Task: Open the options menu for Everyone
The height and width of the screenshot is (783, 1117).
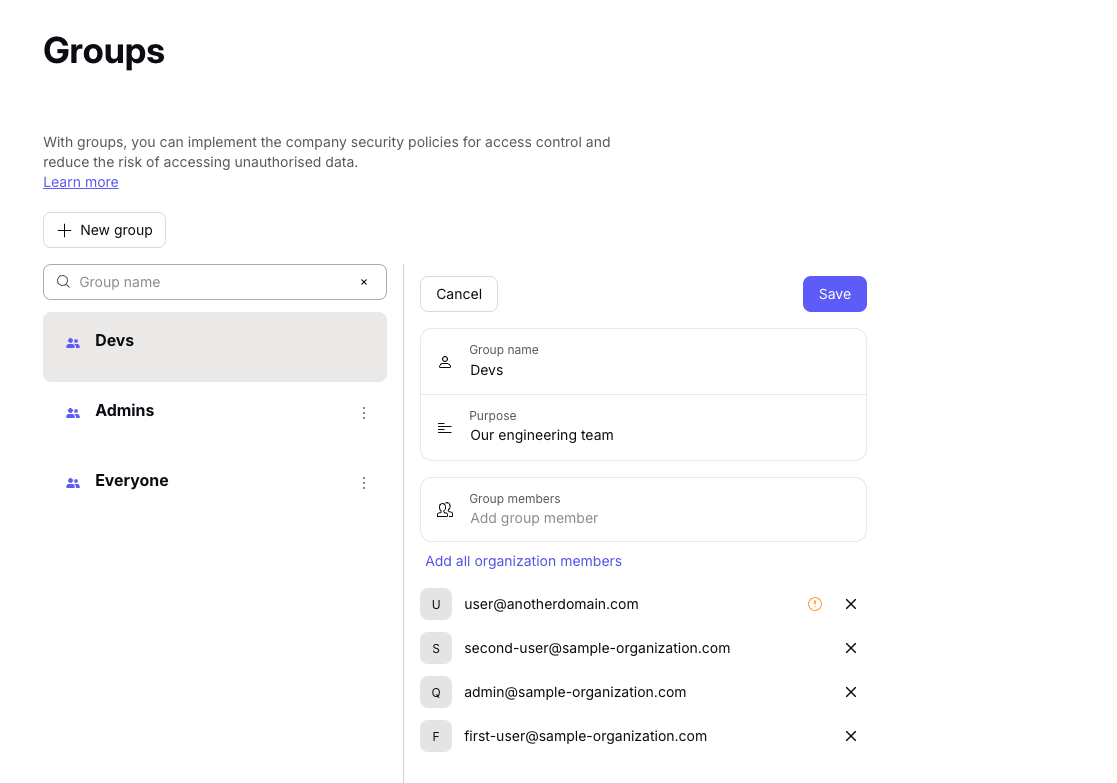Action: [364, 482]
